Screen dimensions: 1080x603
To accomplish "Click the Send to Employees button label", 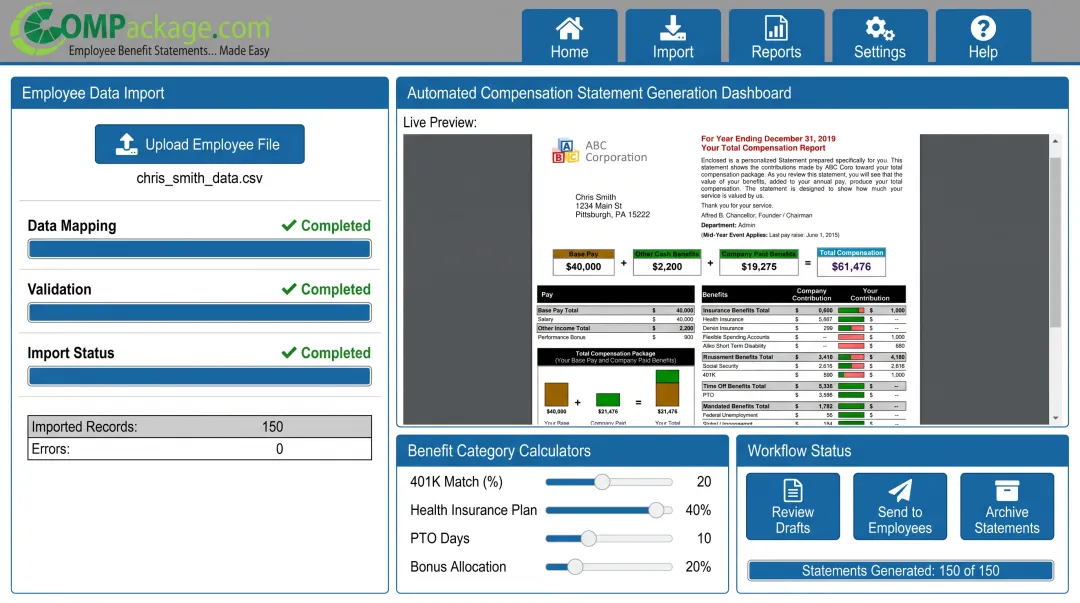I will [900, 520].
